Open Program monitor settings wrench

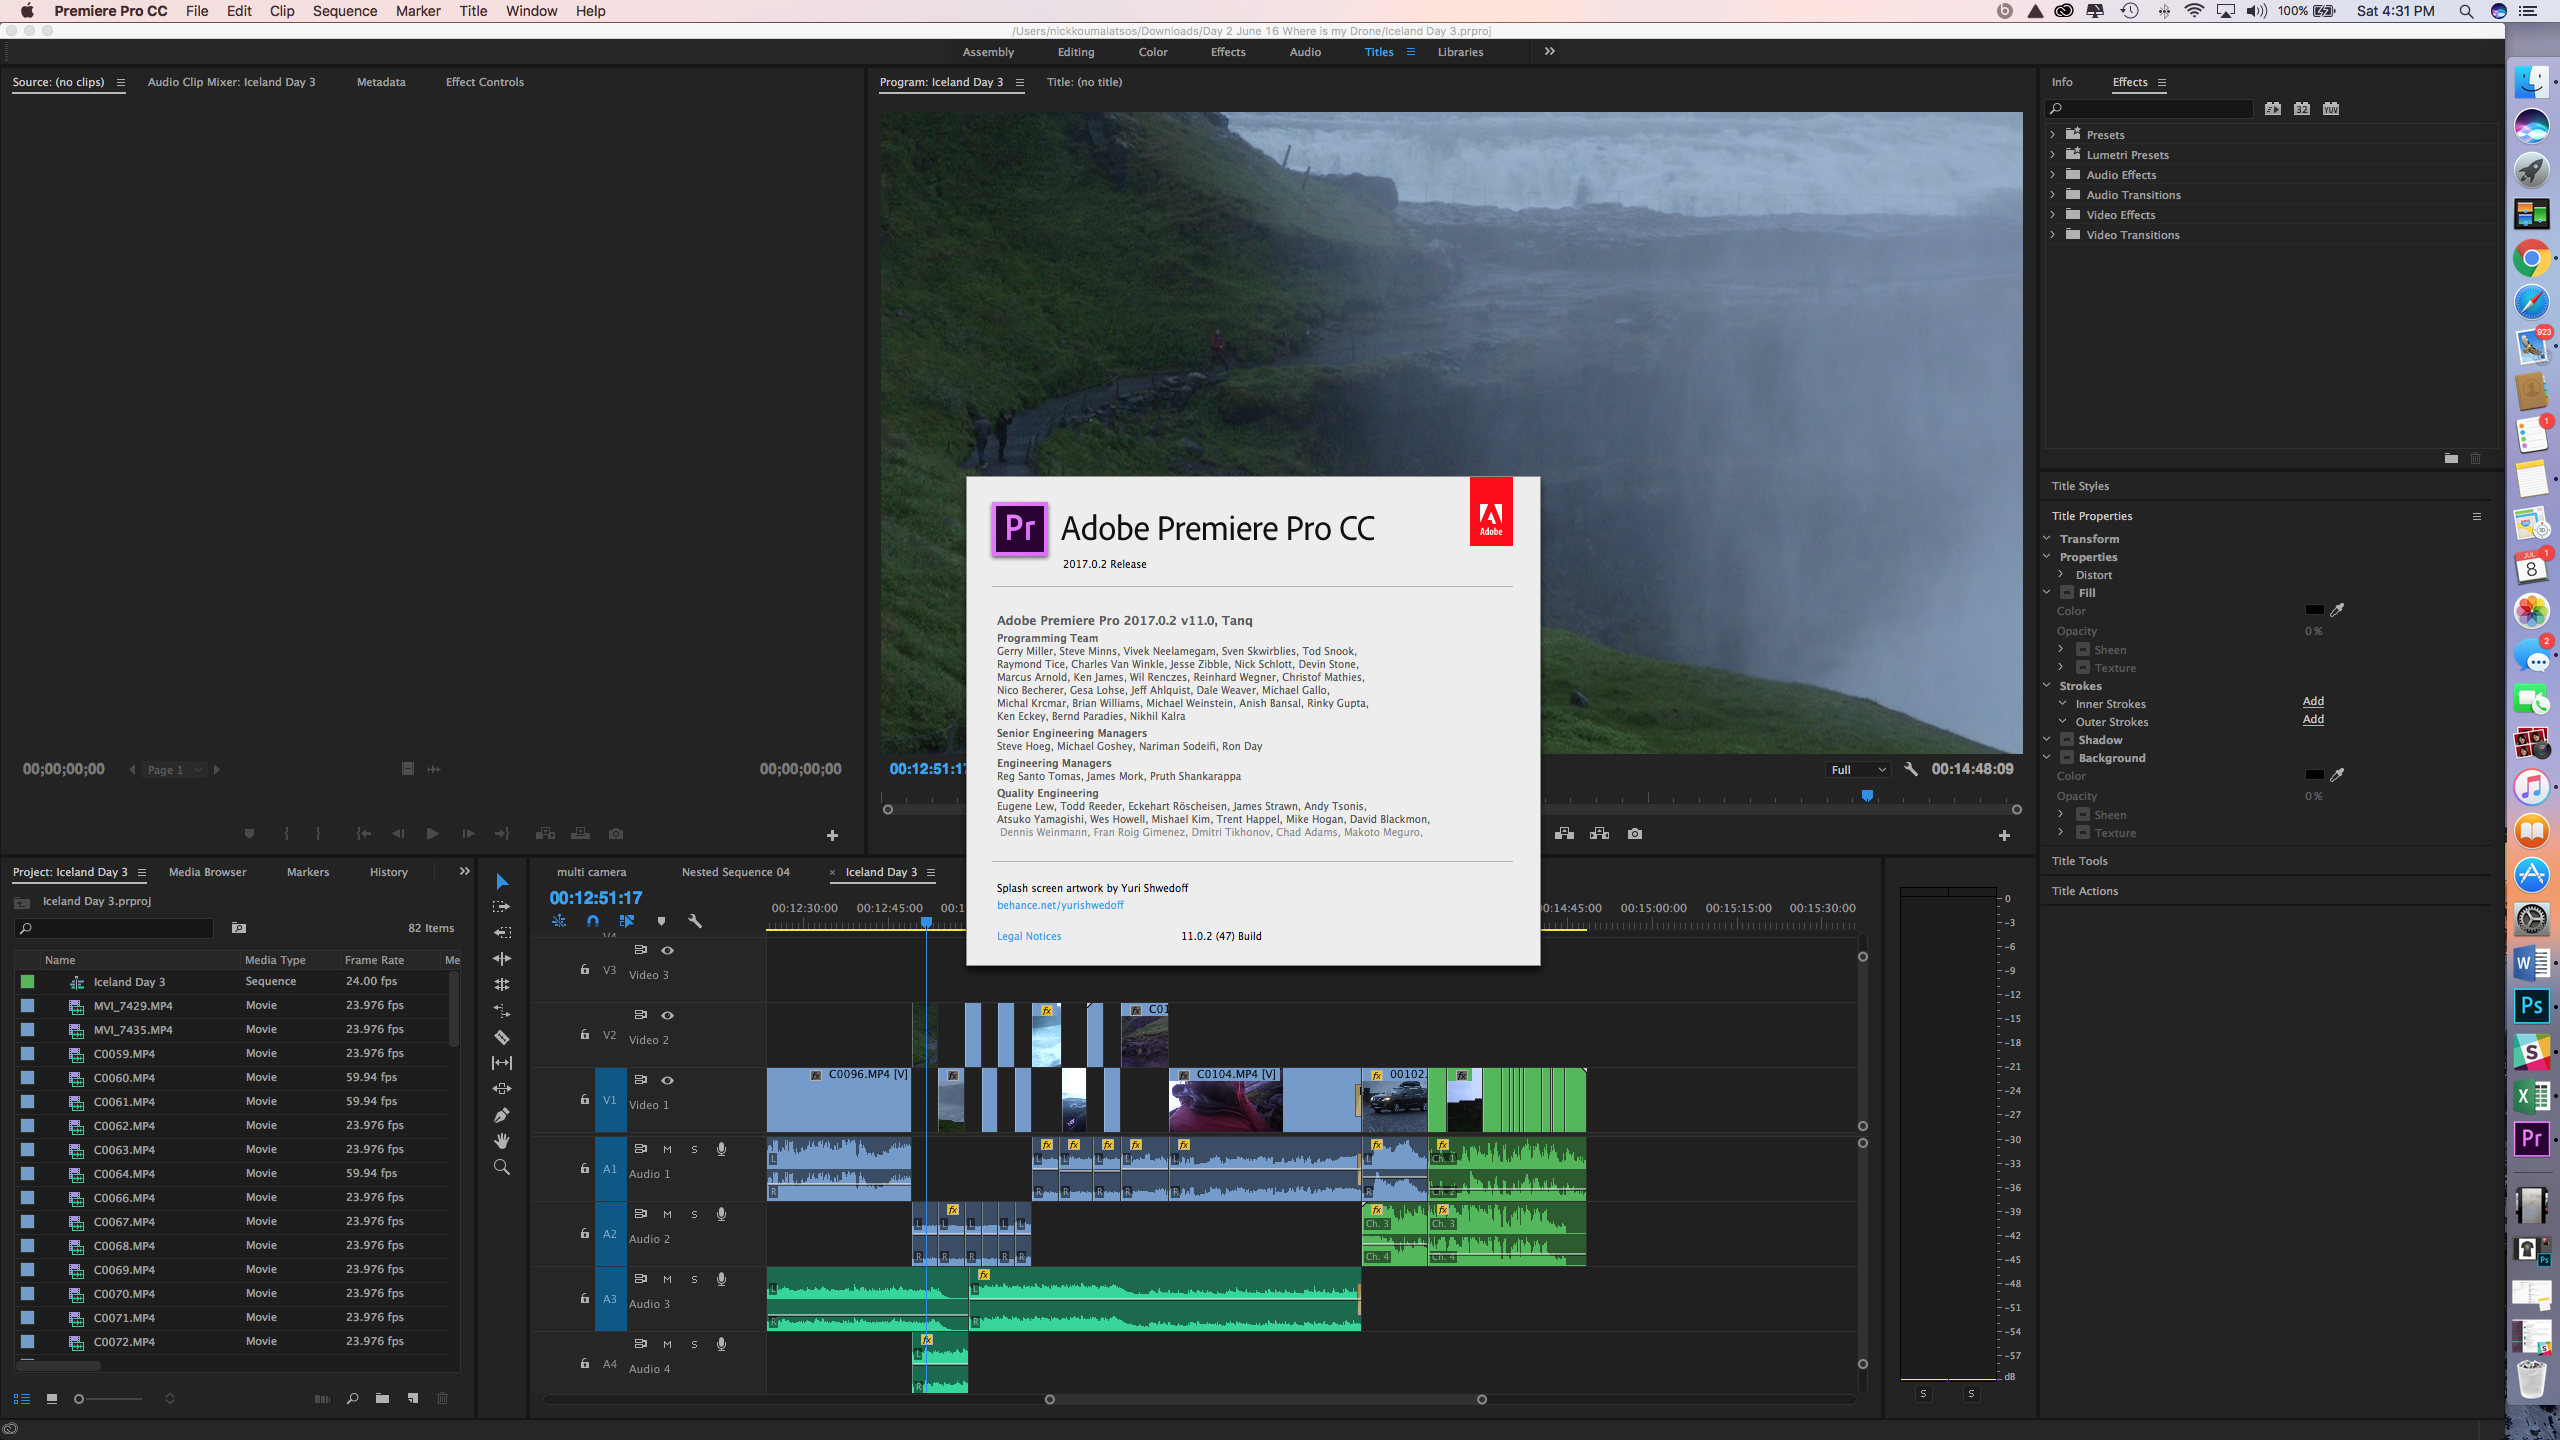1910,769
